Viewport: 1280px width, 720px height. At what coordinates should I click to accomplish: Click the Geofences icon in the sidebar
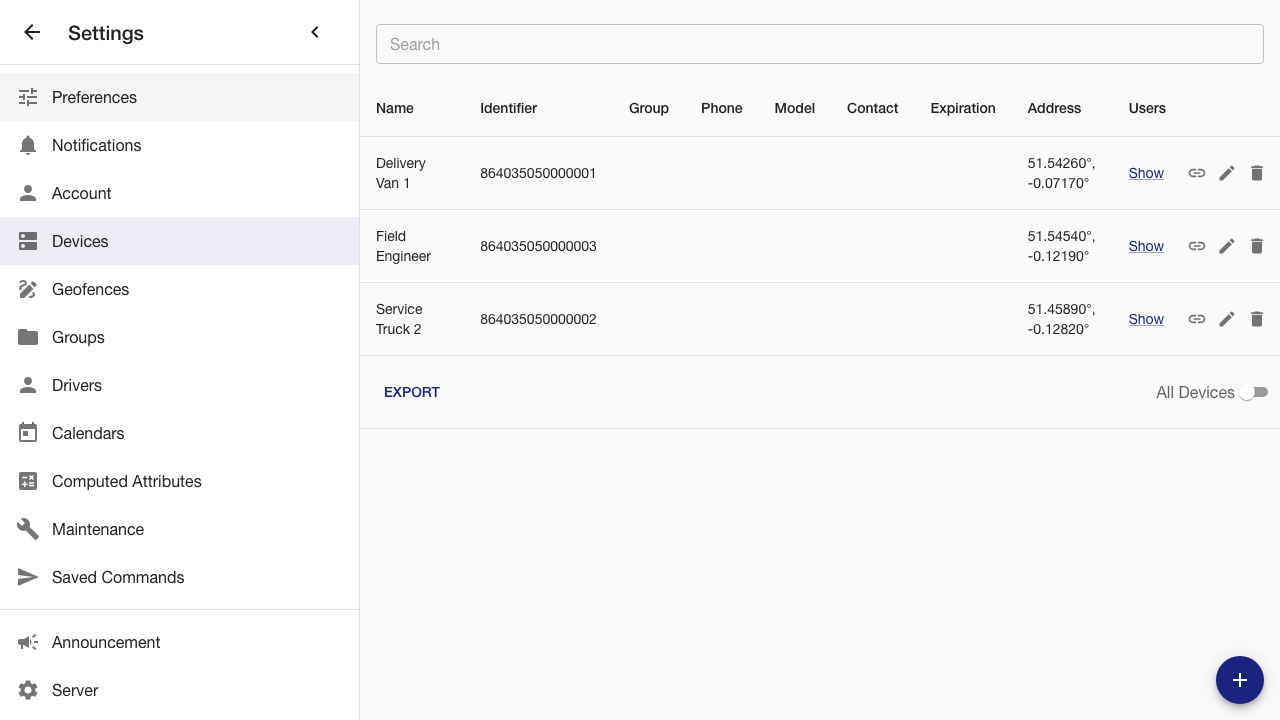28,289
